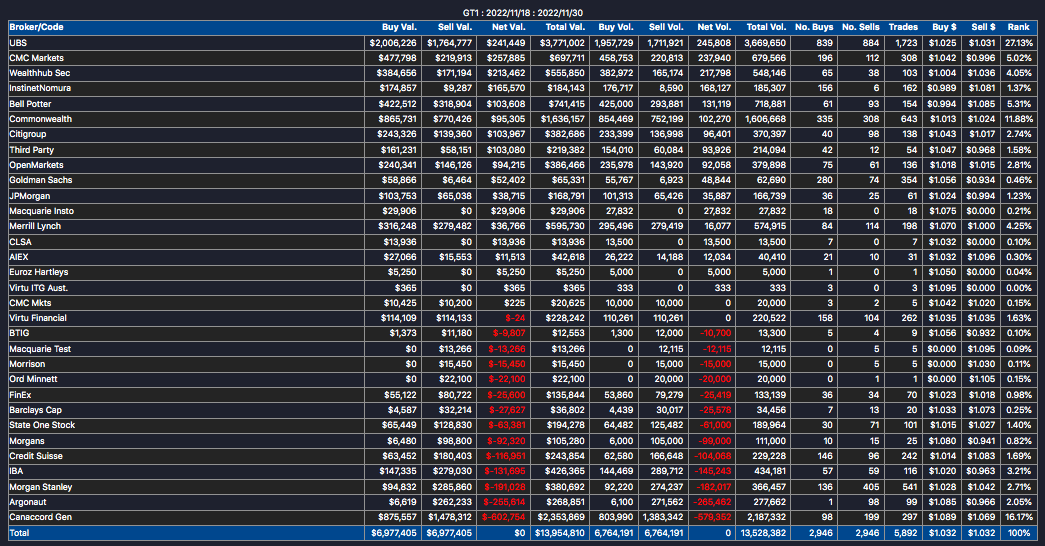
Task: Select the Credit Suisse broker name
Action: pos(36,456)
